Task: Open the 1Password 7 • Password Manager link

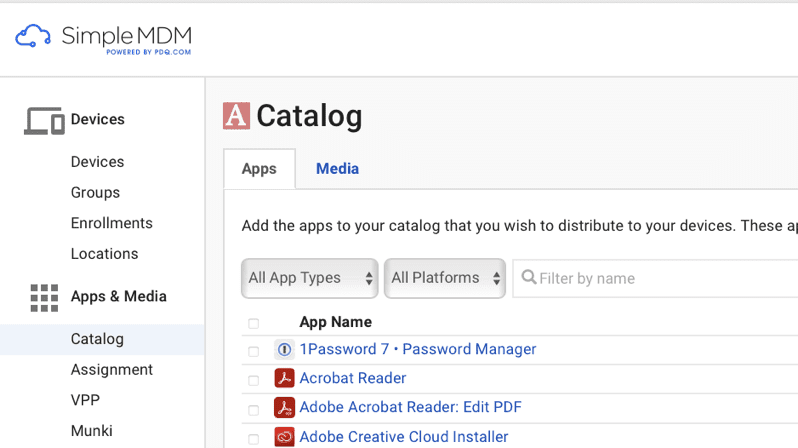Action: tap(418, 350)
